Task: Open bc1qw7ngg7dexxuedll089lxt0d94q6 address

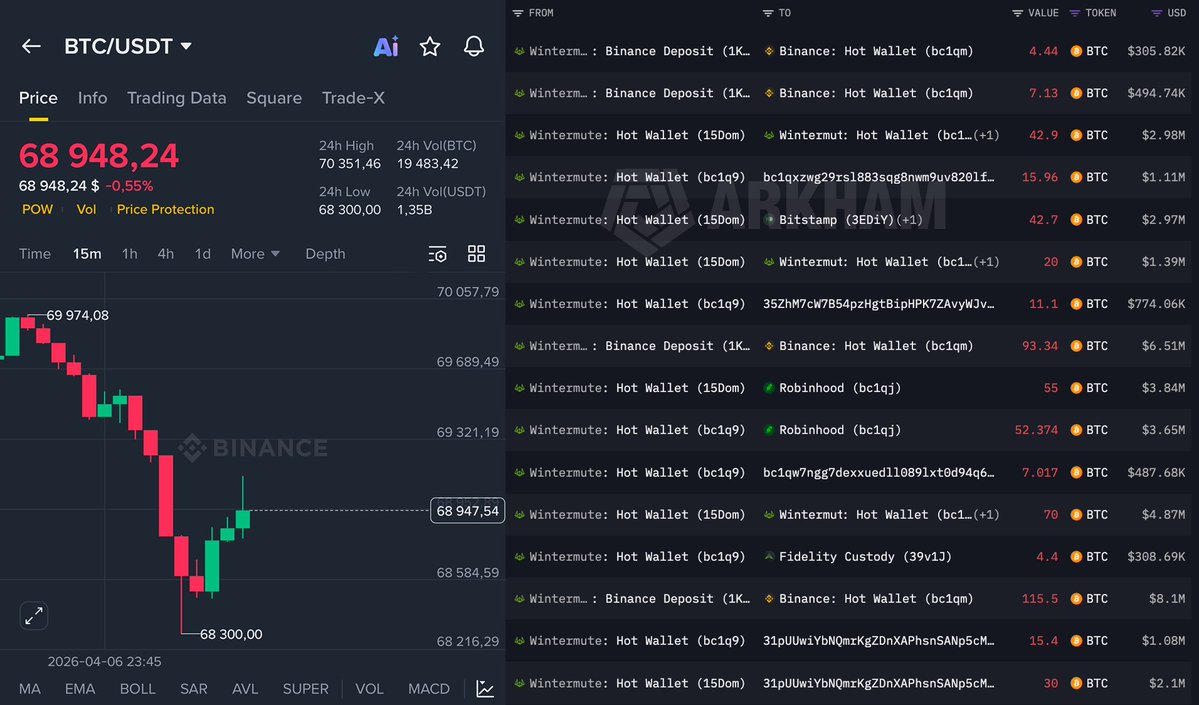Action: (879, 473)
